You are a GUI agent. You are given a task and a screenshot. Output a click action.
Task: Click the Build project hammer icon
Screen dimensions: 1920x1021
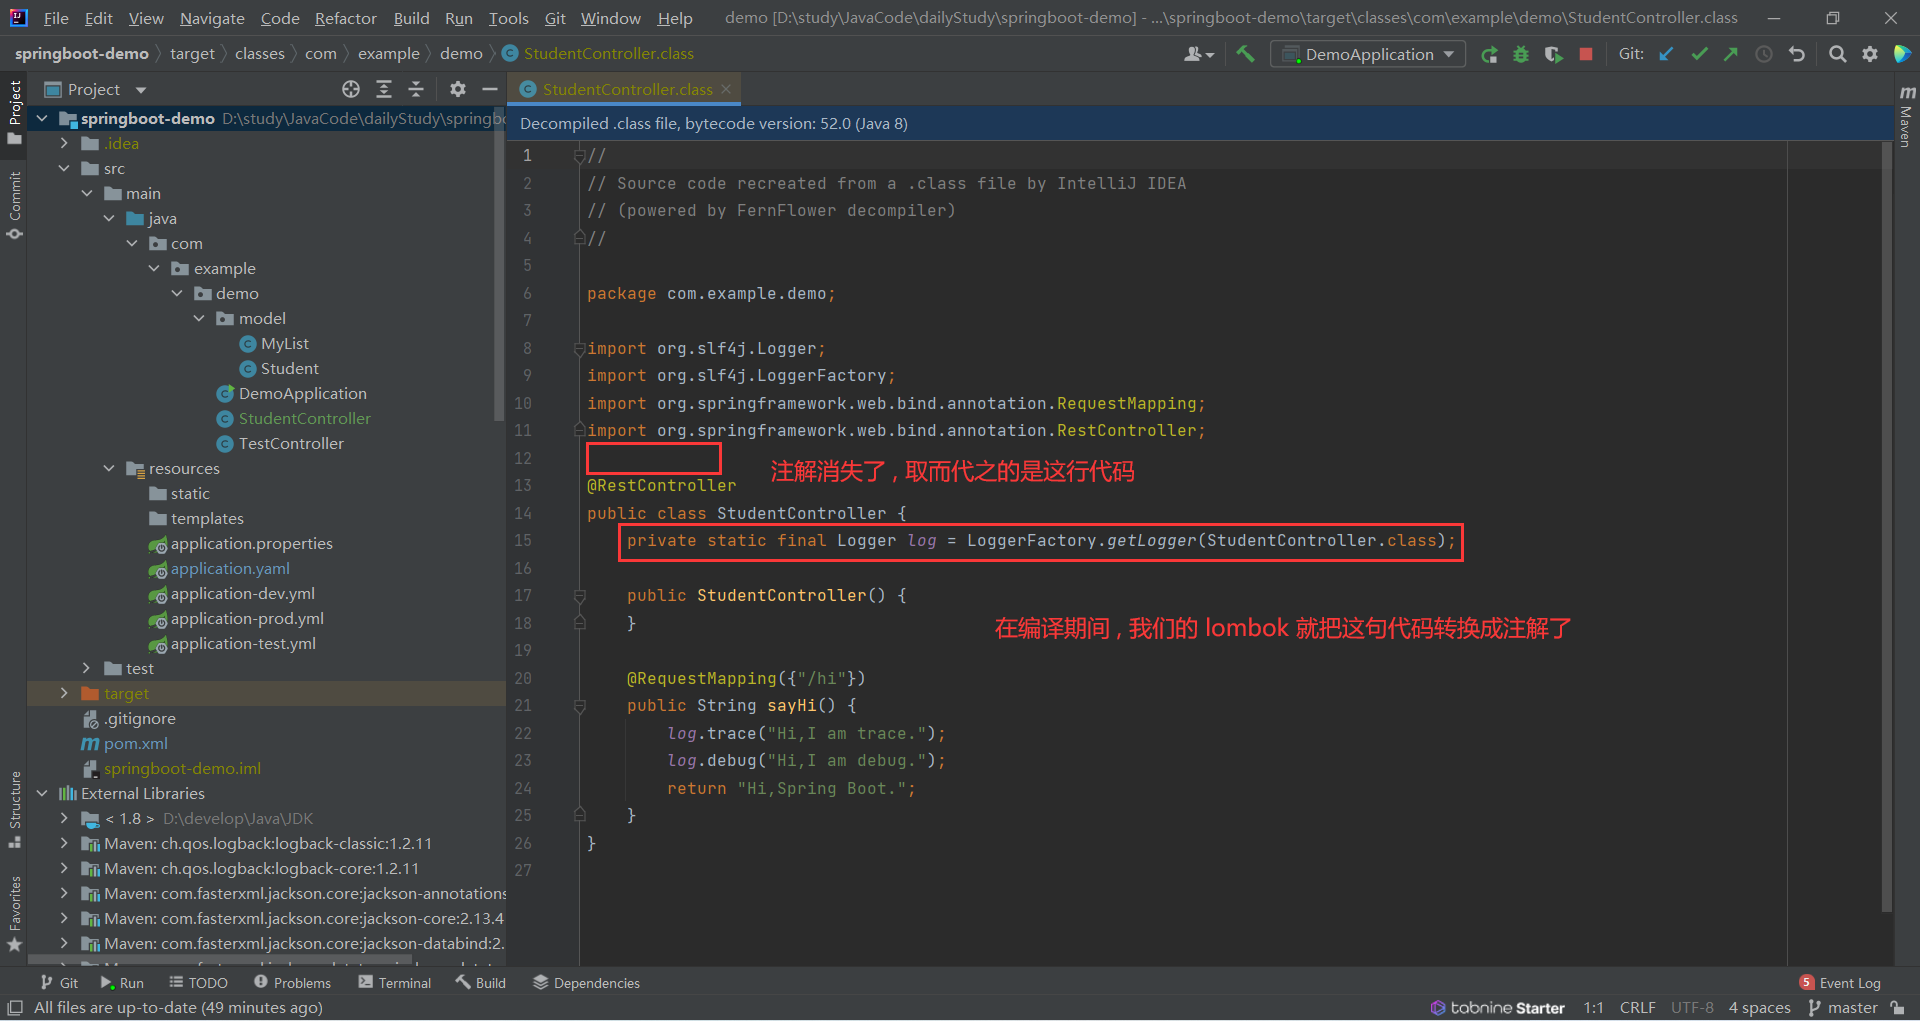(1245, 54)
